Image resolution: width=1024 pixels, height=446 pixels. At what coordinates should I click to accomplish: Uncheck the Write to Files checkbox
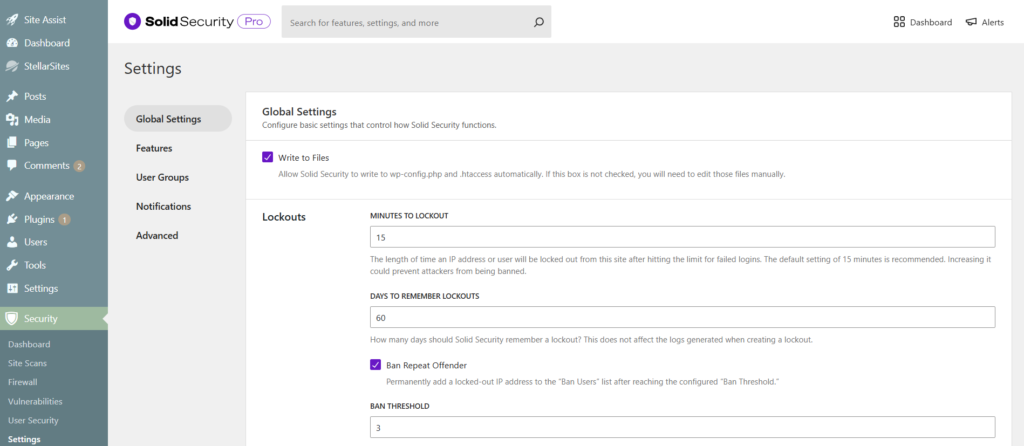(x=268, y=157)
